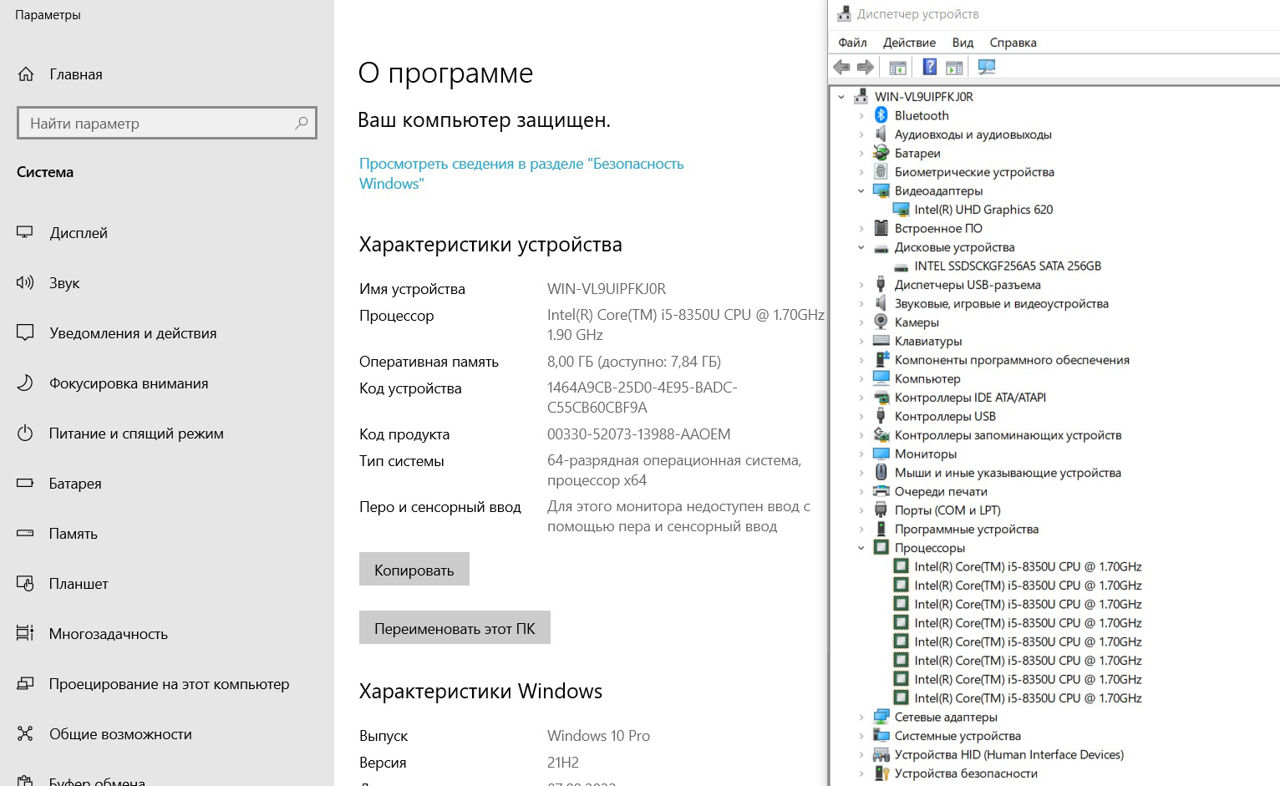The width and height of the screenshot is (1280, 786).
Task: Collapse the WIN-VL9UIPFKJ0R root node
Action: [841, 97]
